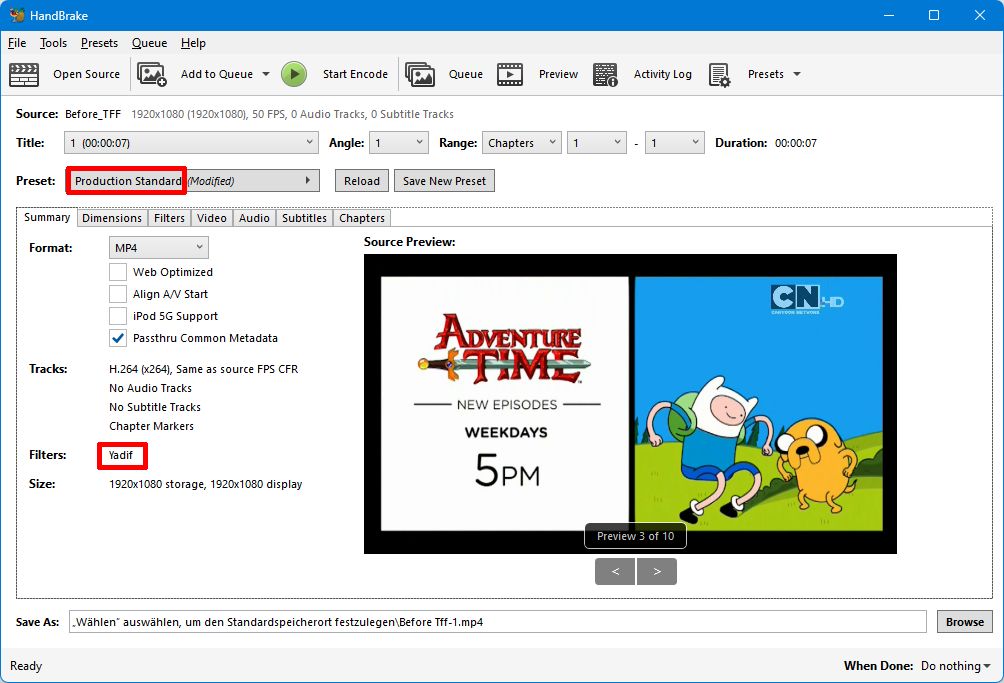Viewport: 1004px width, 683px height.
Task: Click the Duration 00:00:07 value
Action: [796, 143]
